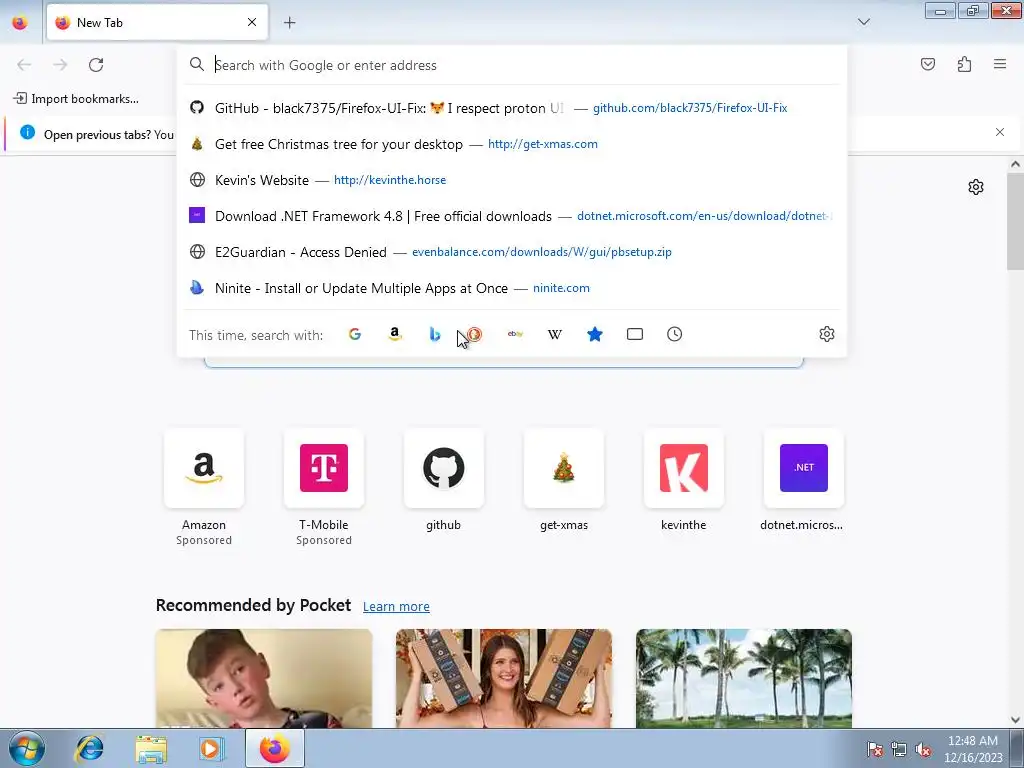
Task: Open the Windows Start menu
Action: click(x=27, y=748)
